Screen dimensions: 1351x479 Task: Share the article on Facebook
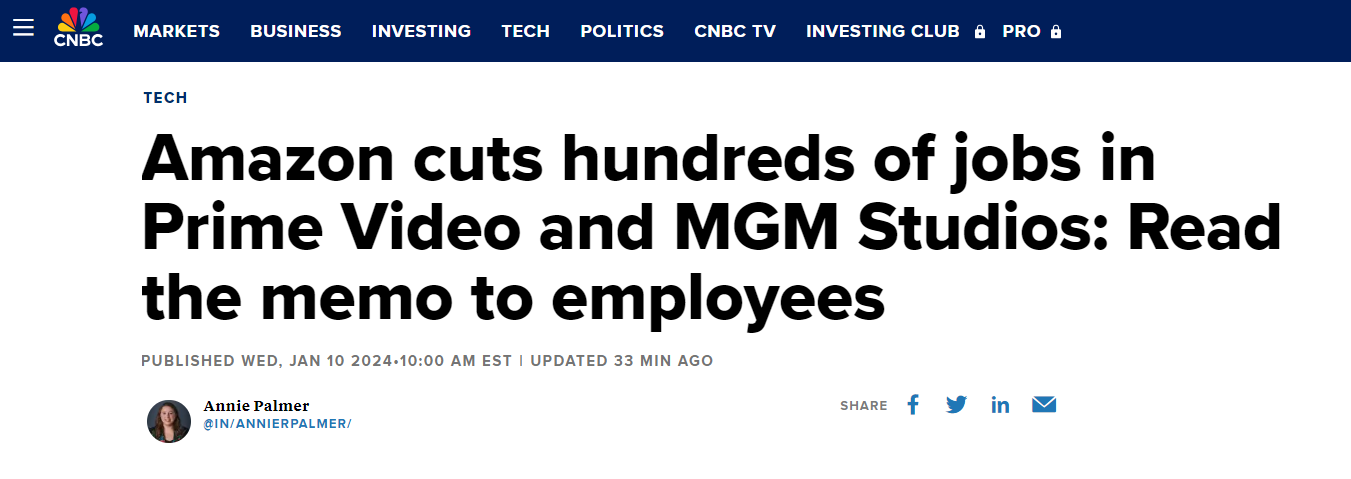tap(912, 405)
